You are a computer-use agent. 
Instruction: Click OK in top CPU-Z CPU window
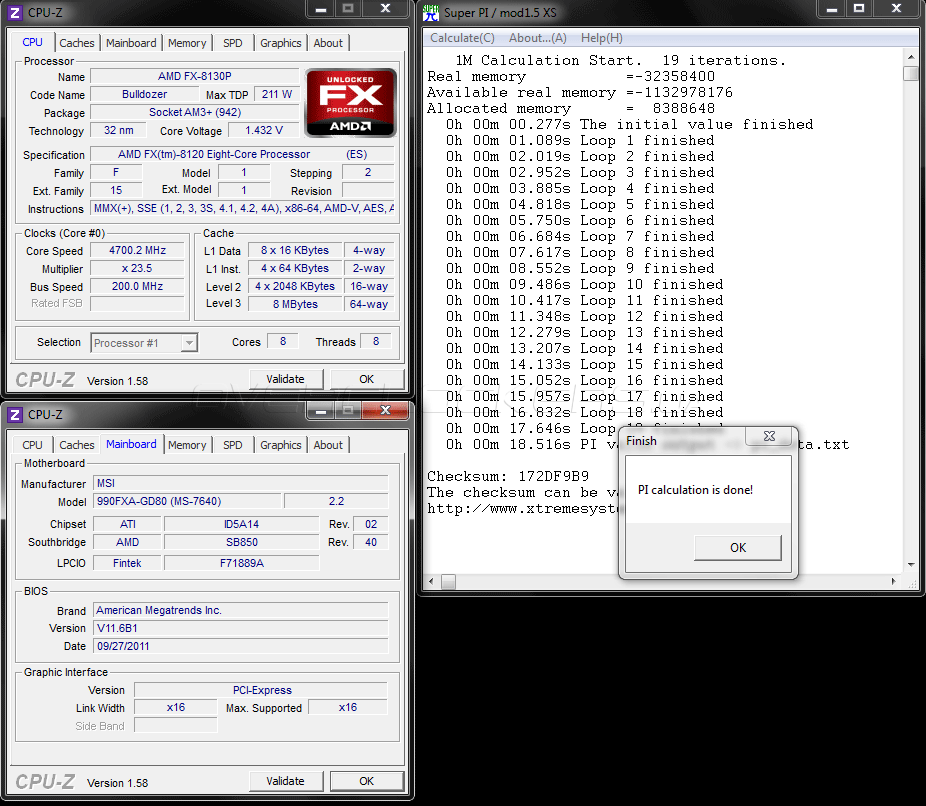click(x=367, y=379)
